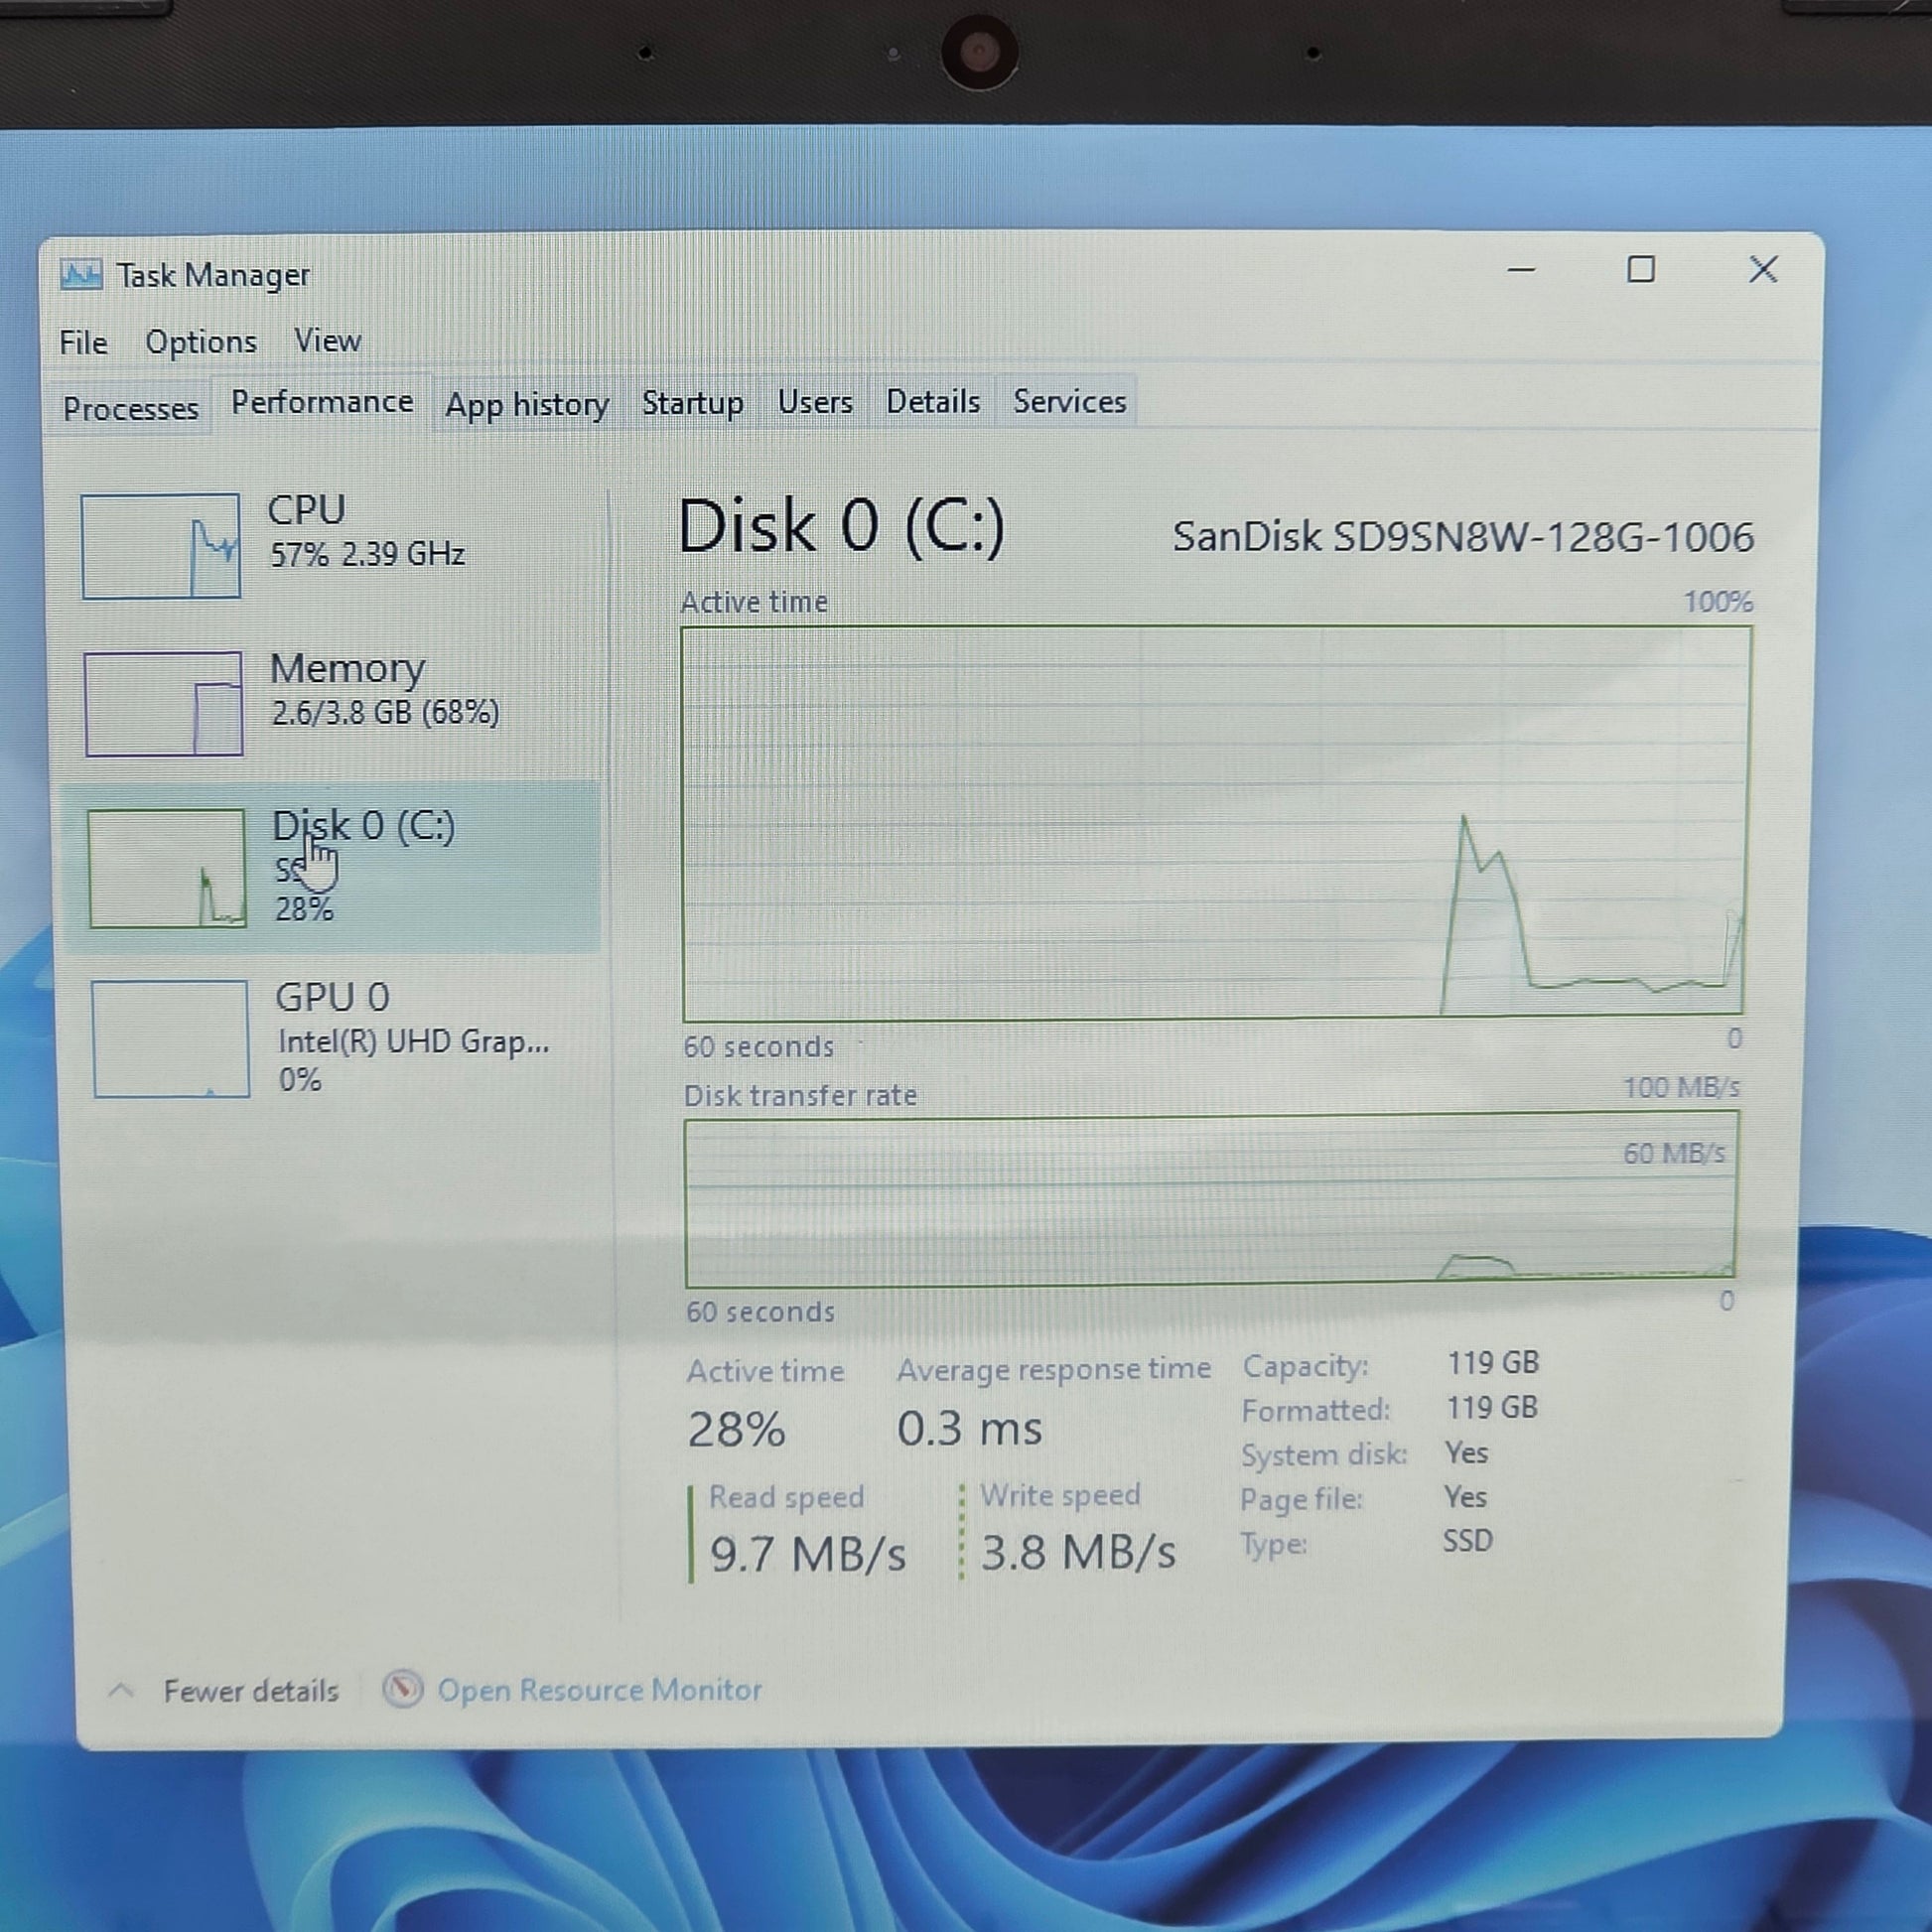Click the Memory usage mini graph
The height and width of the screenshot is (1932, 1932).
coord(164,704)
